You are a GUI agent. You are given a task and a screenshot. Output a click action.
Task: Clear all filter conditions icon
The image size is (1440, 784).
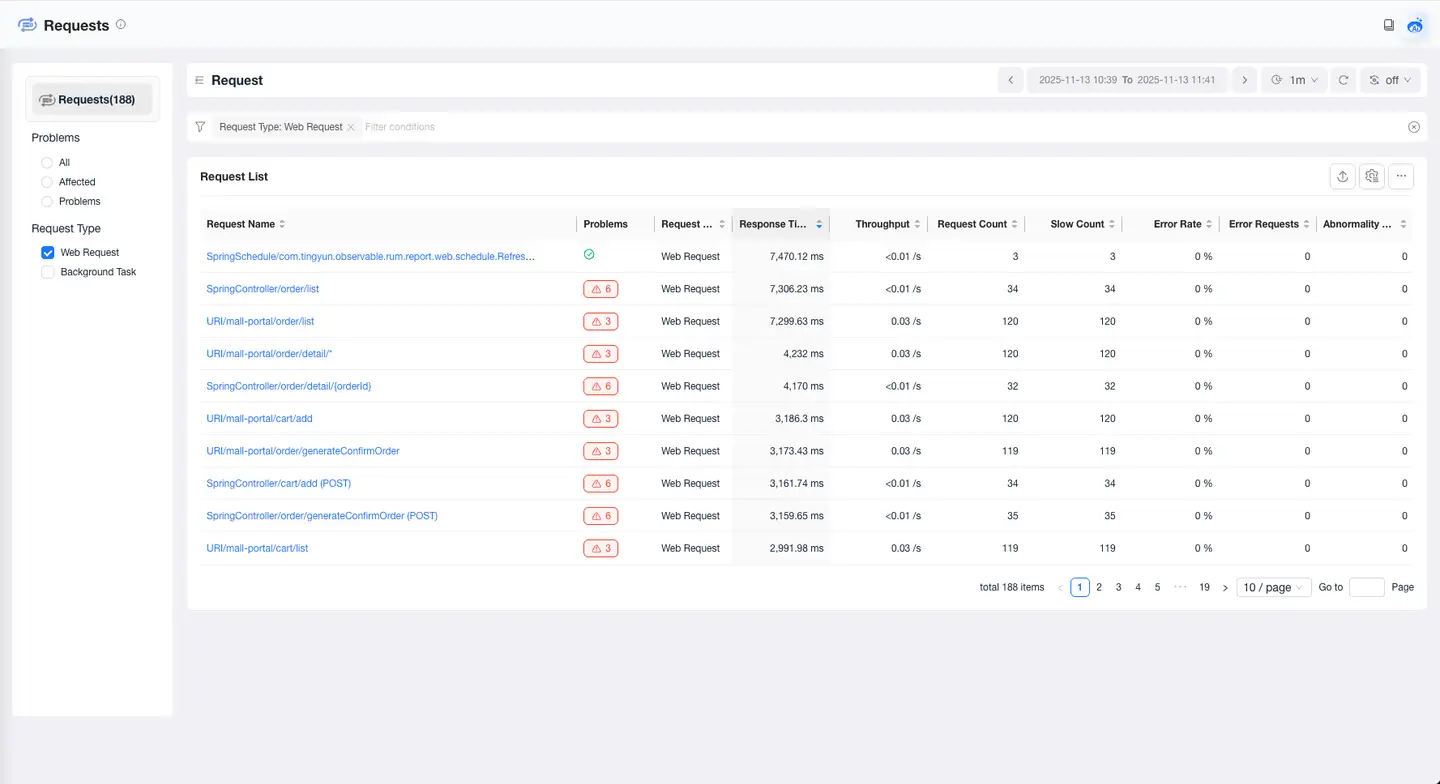coord(1414,127)
